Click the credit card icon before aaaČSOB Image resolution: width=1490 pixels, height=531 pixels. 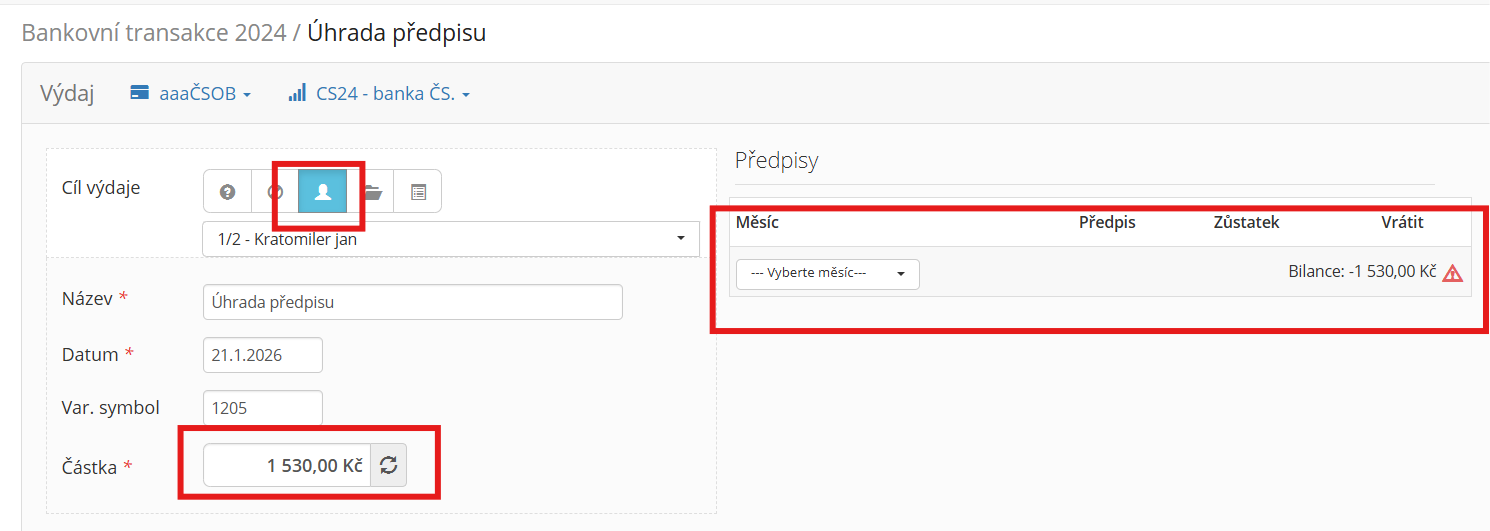click(x=140, y=94)
